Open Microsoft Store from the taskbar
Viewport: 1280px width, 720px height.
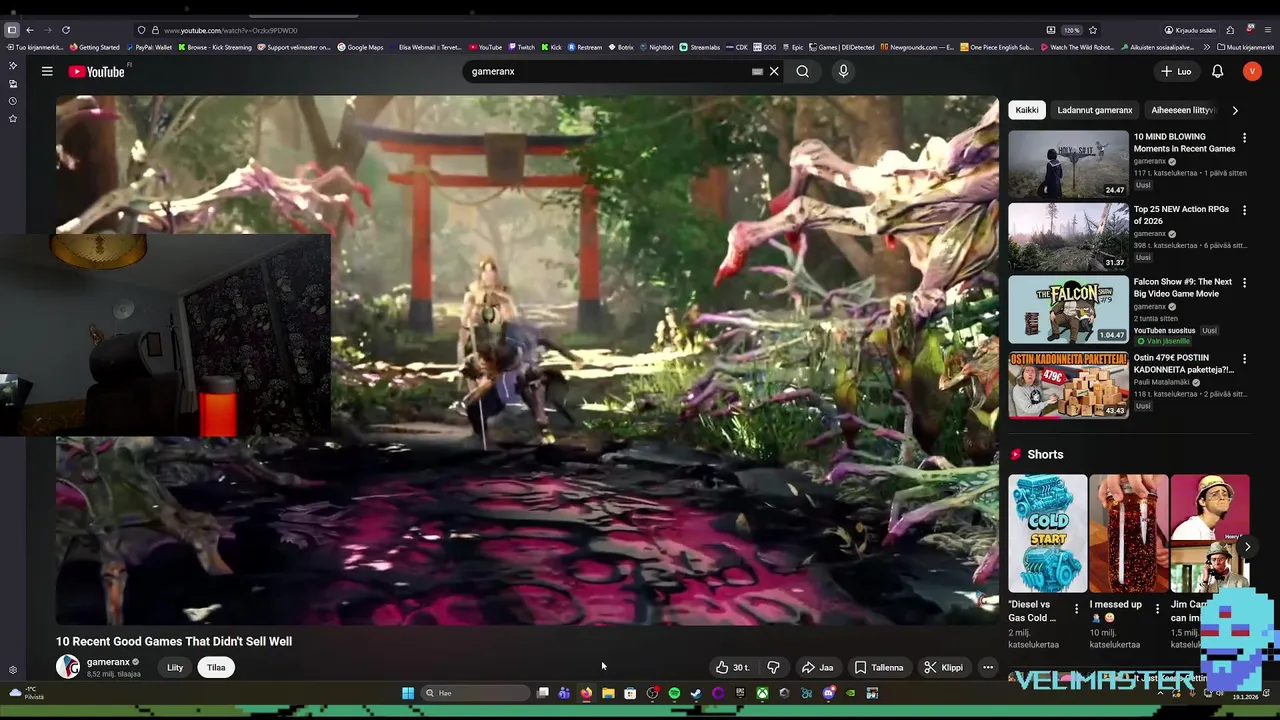coord(630,693)
